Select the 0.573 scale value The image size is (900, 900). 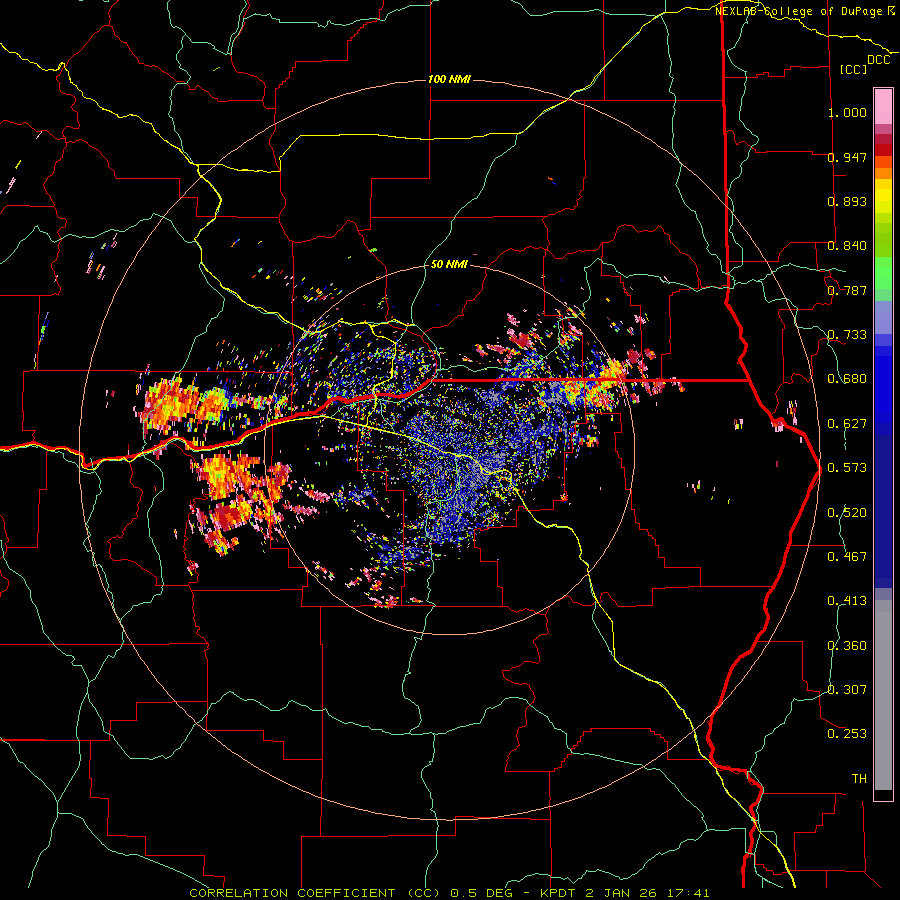847,468
